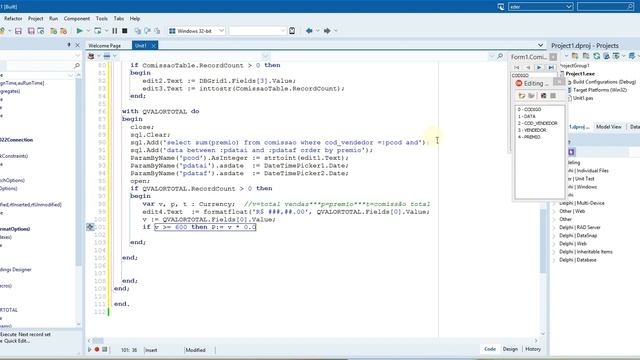This screenshot has width=640, height=360.
Task: Switch to the Welcome Page tab
Action: (105, 45)
